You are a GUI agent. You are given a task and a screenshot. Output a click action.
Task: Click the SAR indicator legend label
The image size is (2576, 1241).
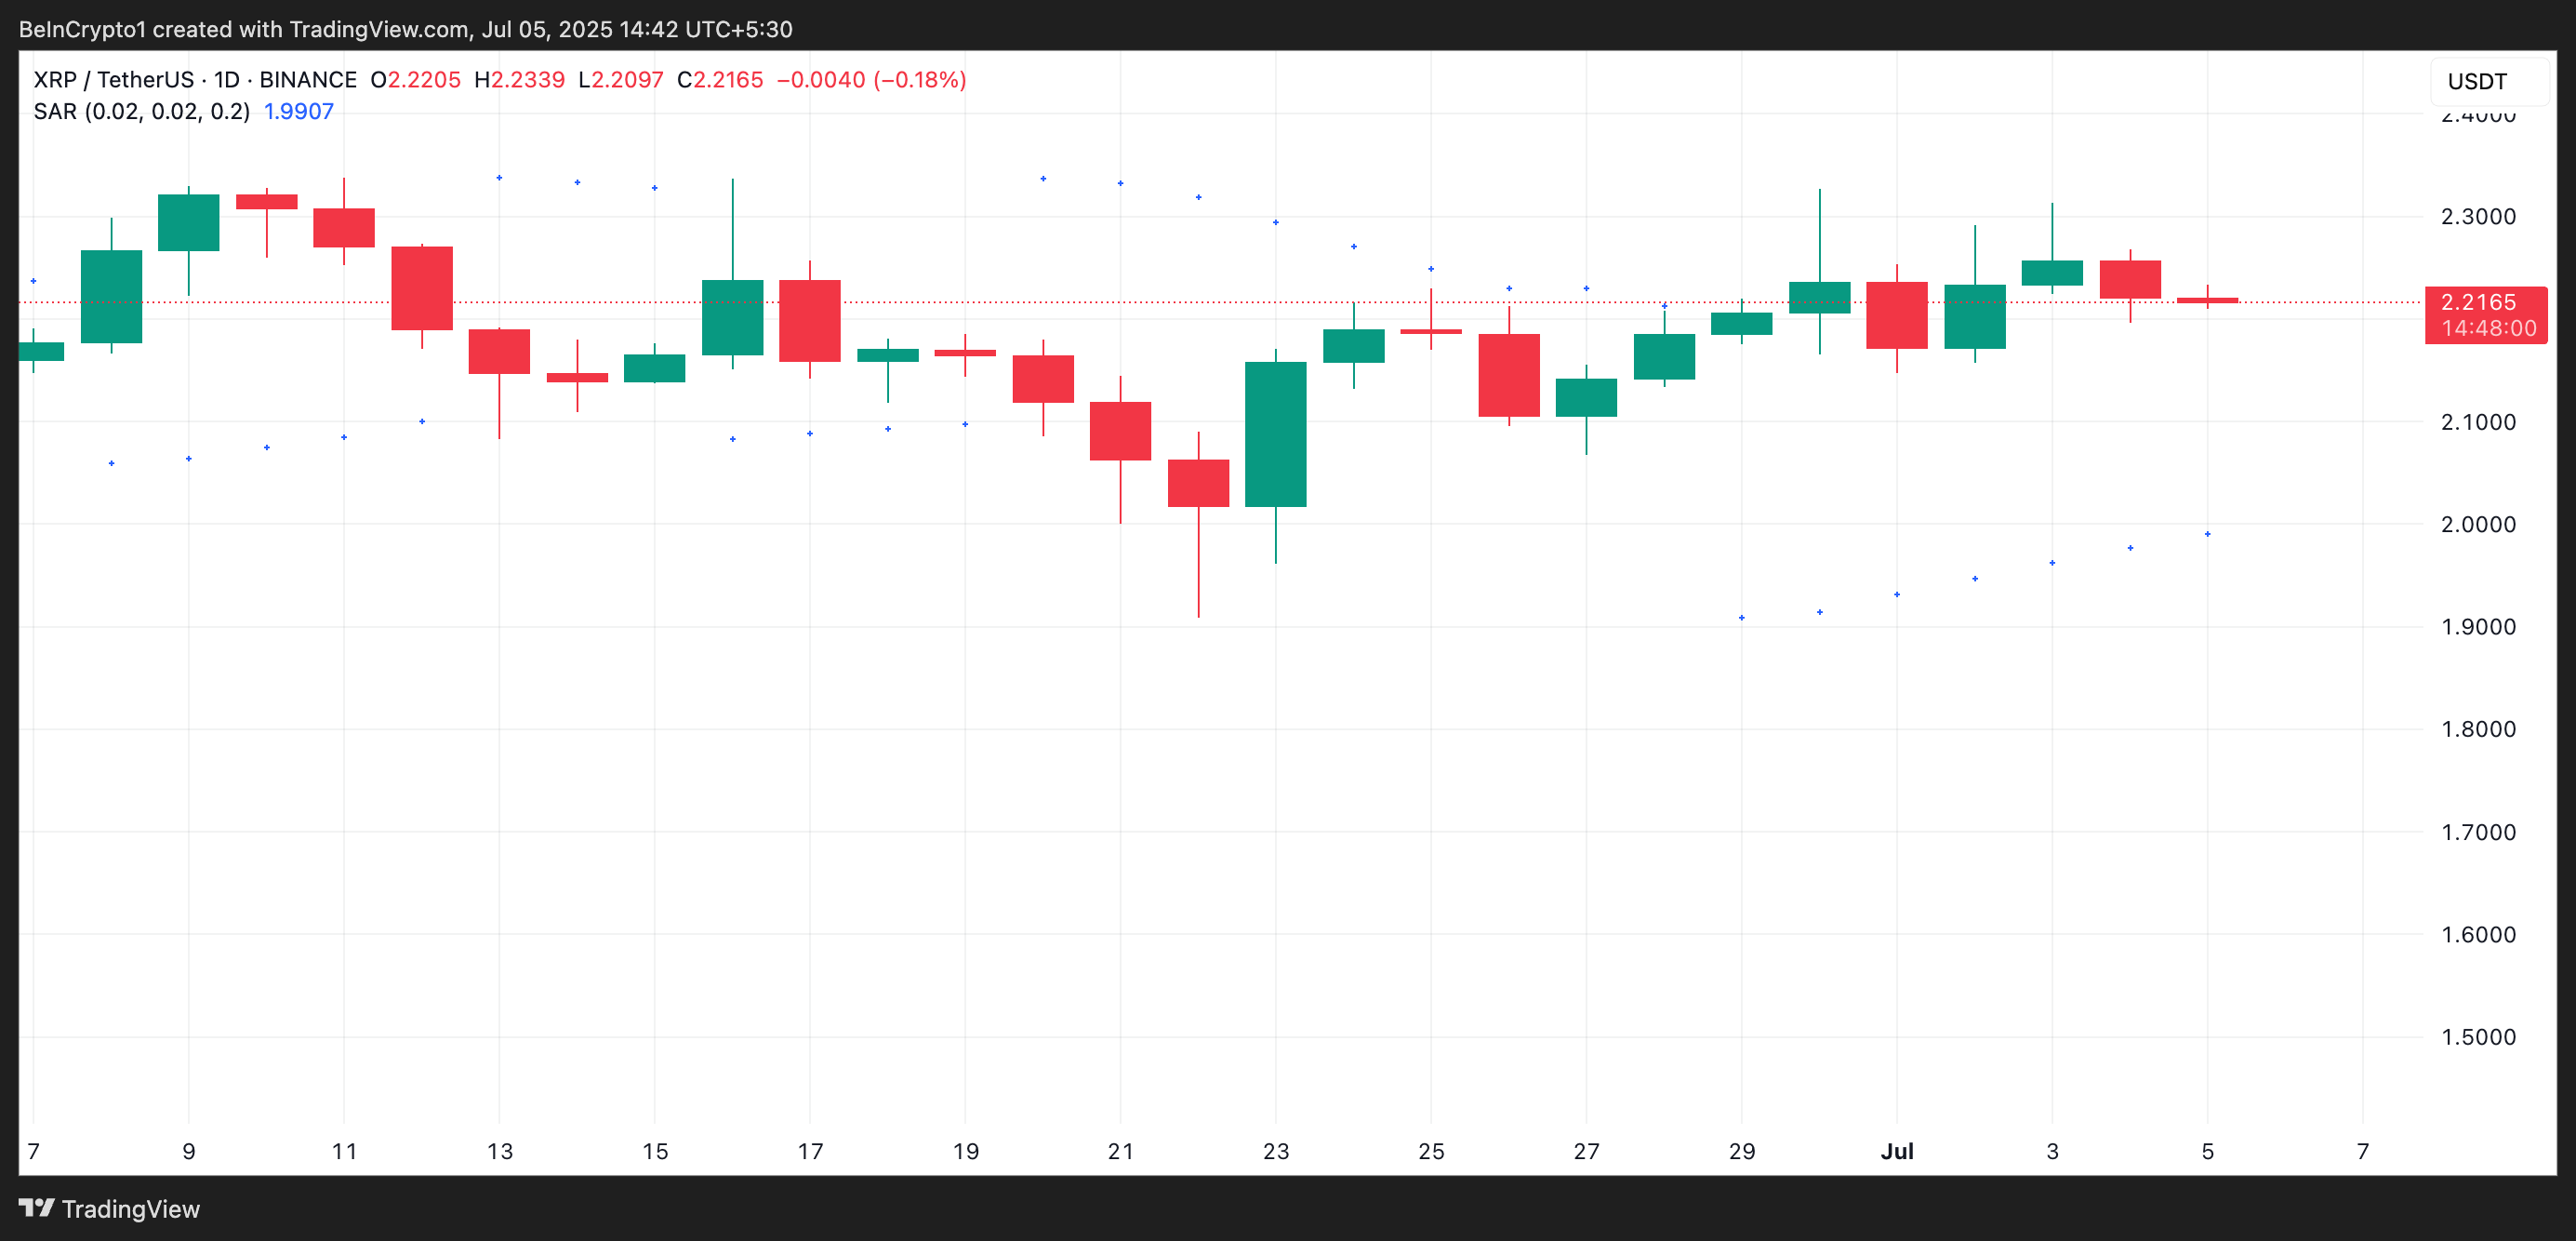141,111
